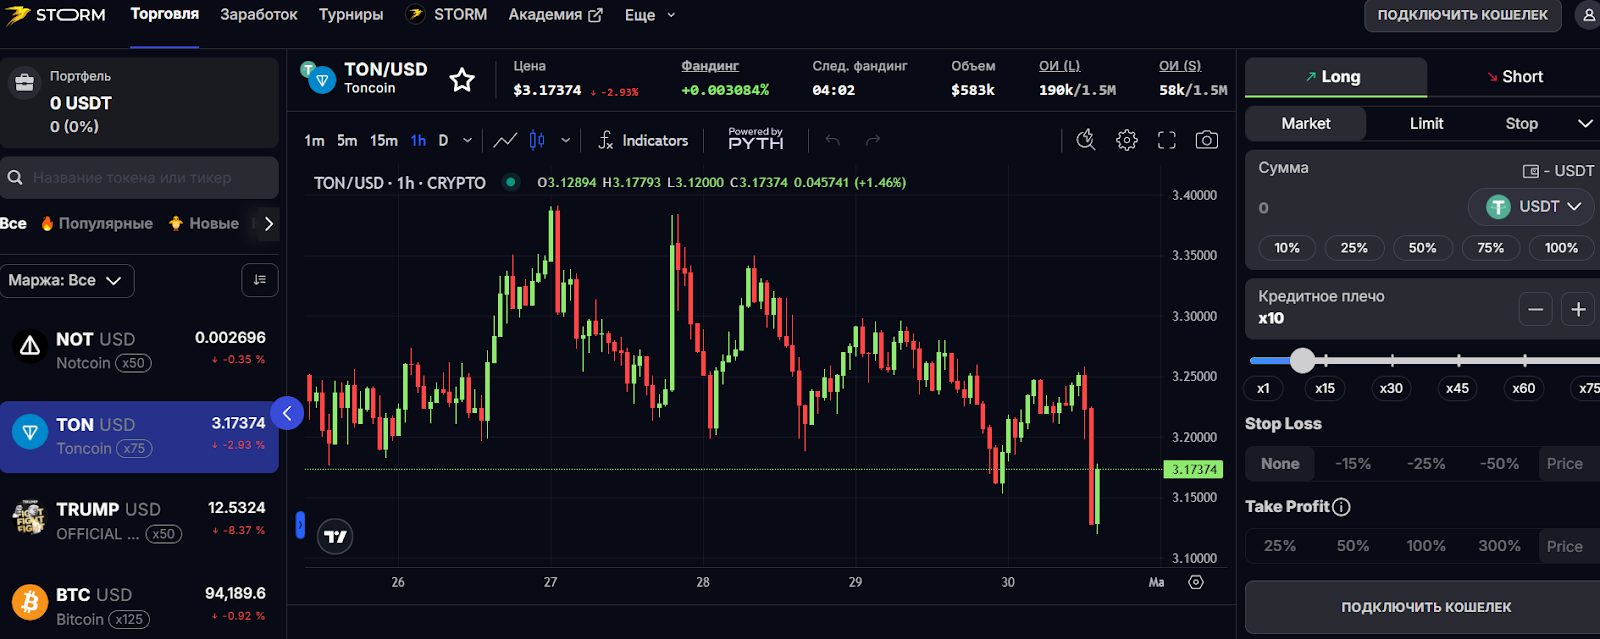Select the 5m timeframe
Image resolution: width=1600 pixels, height=639 pixels.
click(347, 140)
